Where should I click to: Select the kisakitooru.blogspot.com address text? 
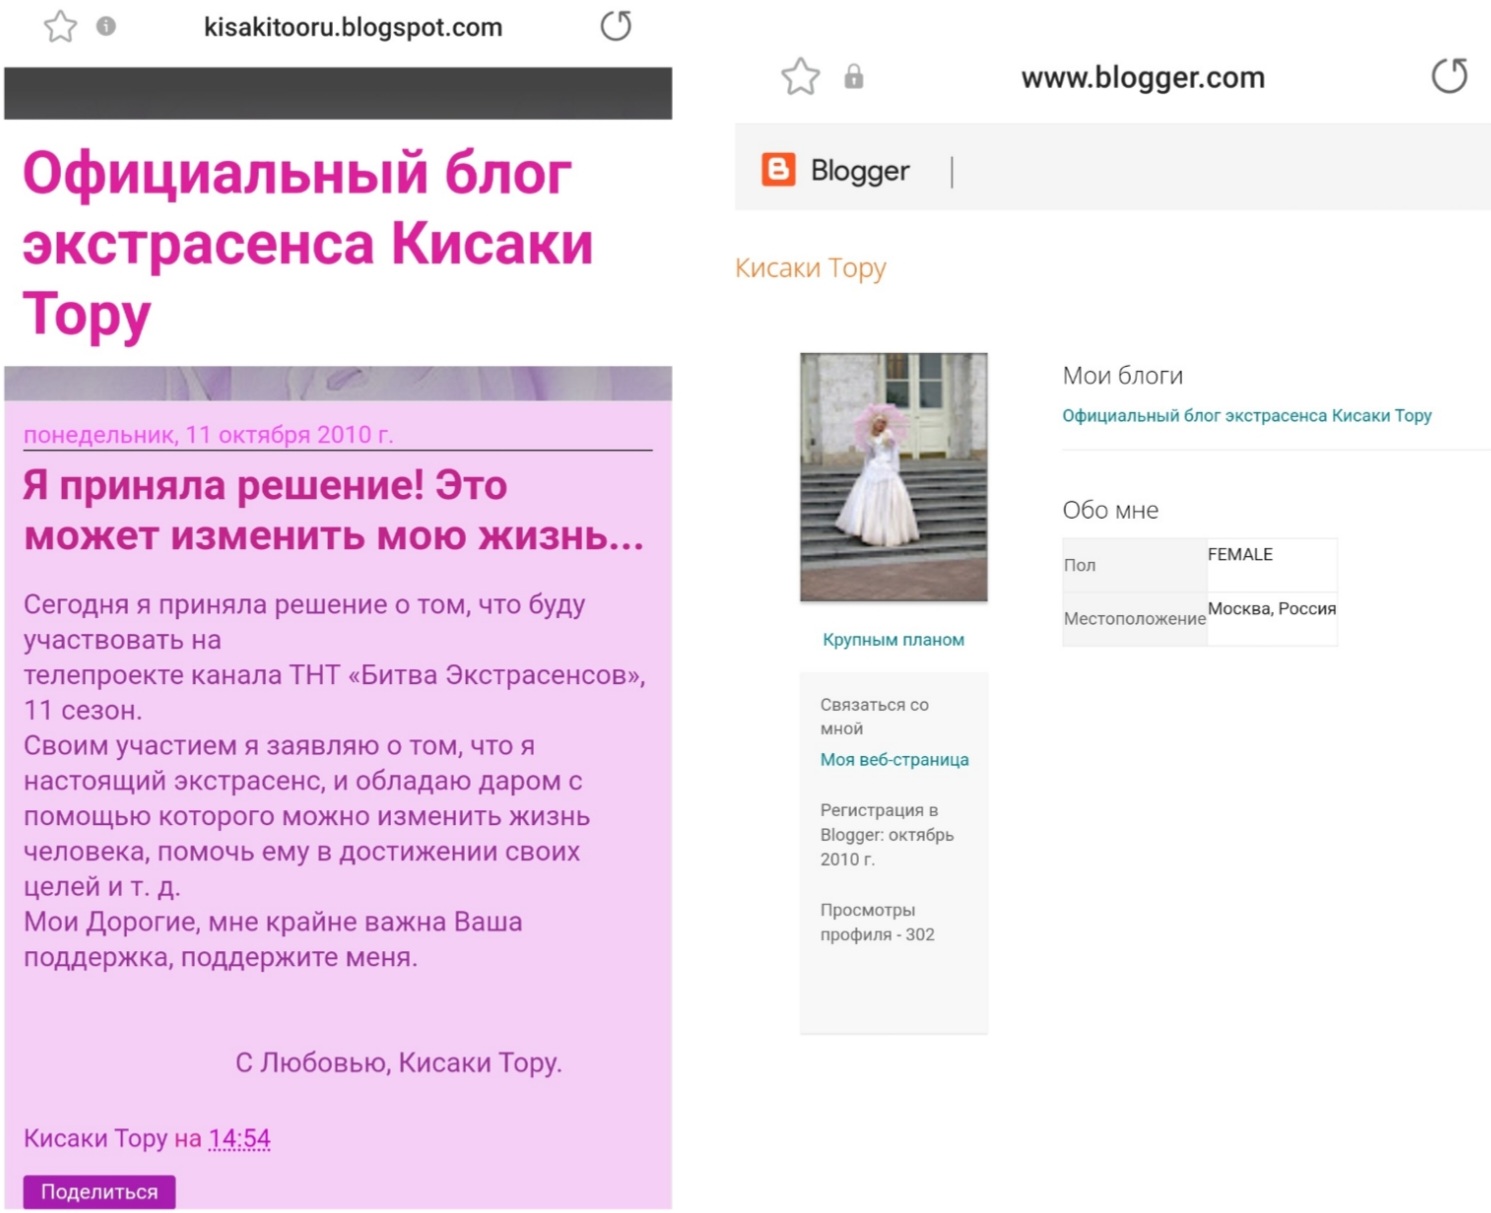pyautogui.click(x=353, y=27)
